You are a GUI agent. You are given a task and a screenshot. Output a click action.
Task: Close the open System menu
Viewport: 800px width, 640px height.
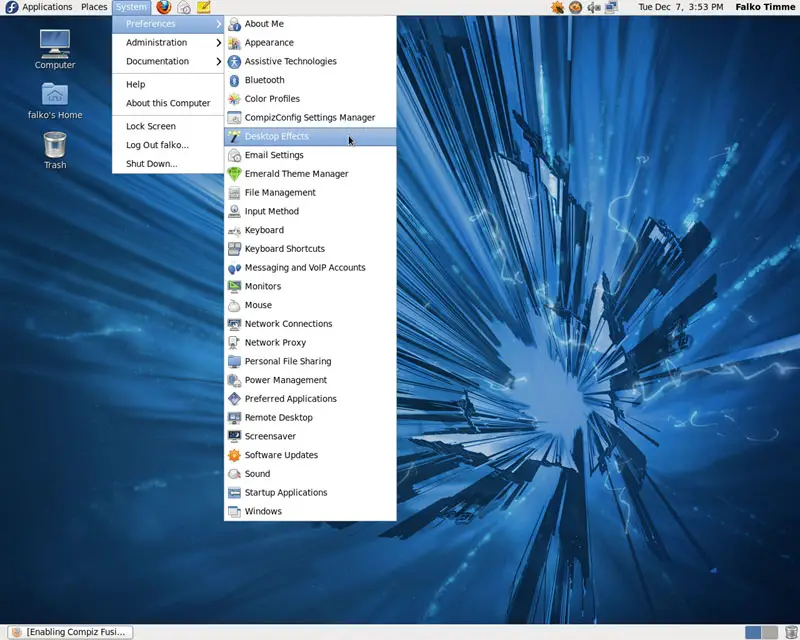pos(131,7)
